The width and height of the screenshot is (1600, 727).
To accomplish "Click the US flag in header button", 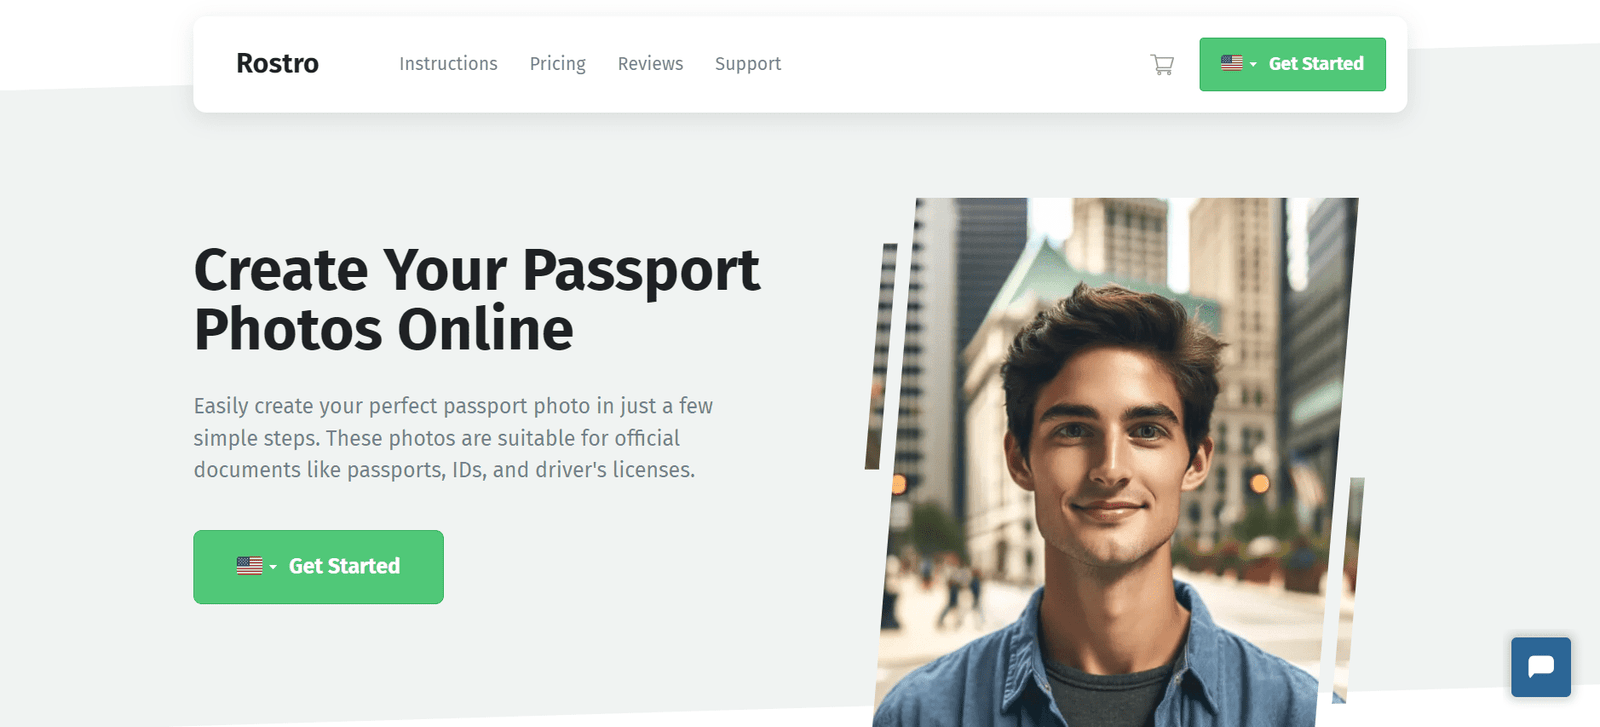I will 1232,63.
